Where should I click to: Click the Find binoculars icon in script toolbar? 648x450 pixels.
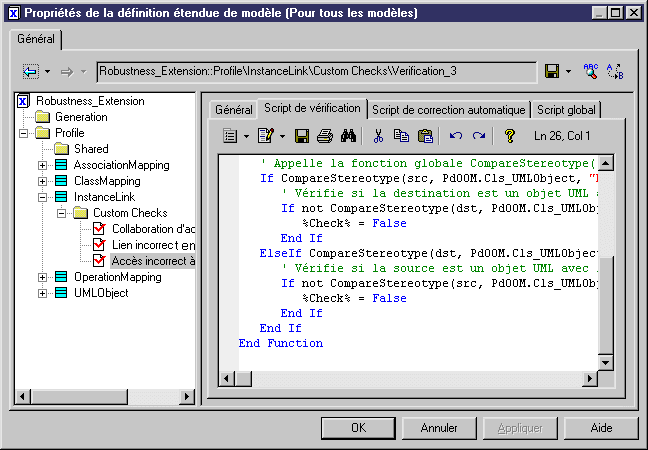[x=349, y=135]
